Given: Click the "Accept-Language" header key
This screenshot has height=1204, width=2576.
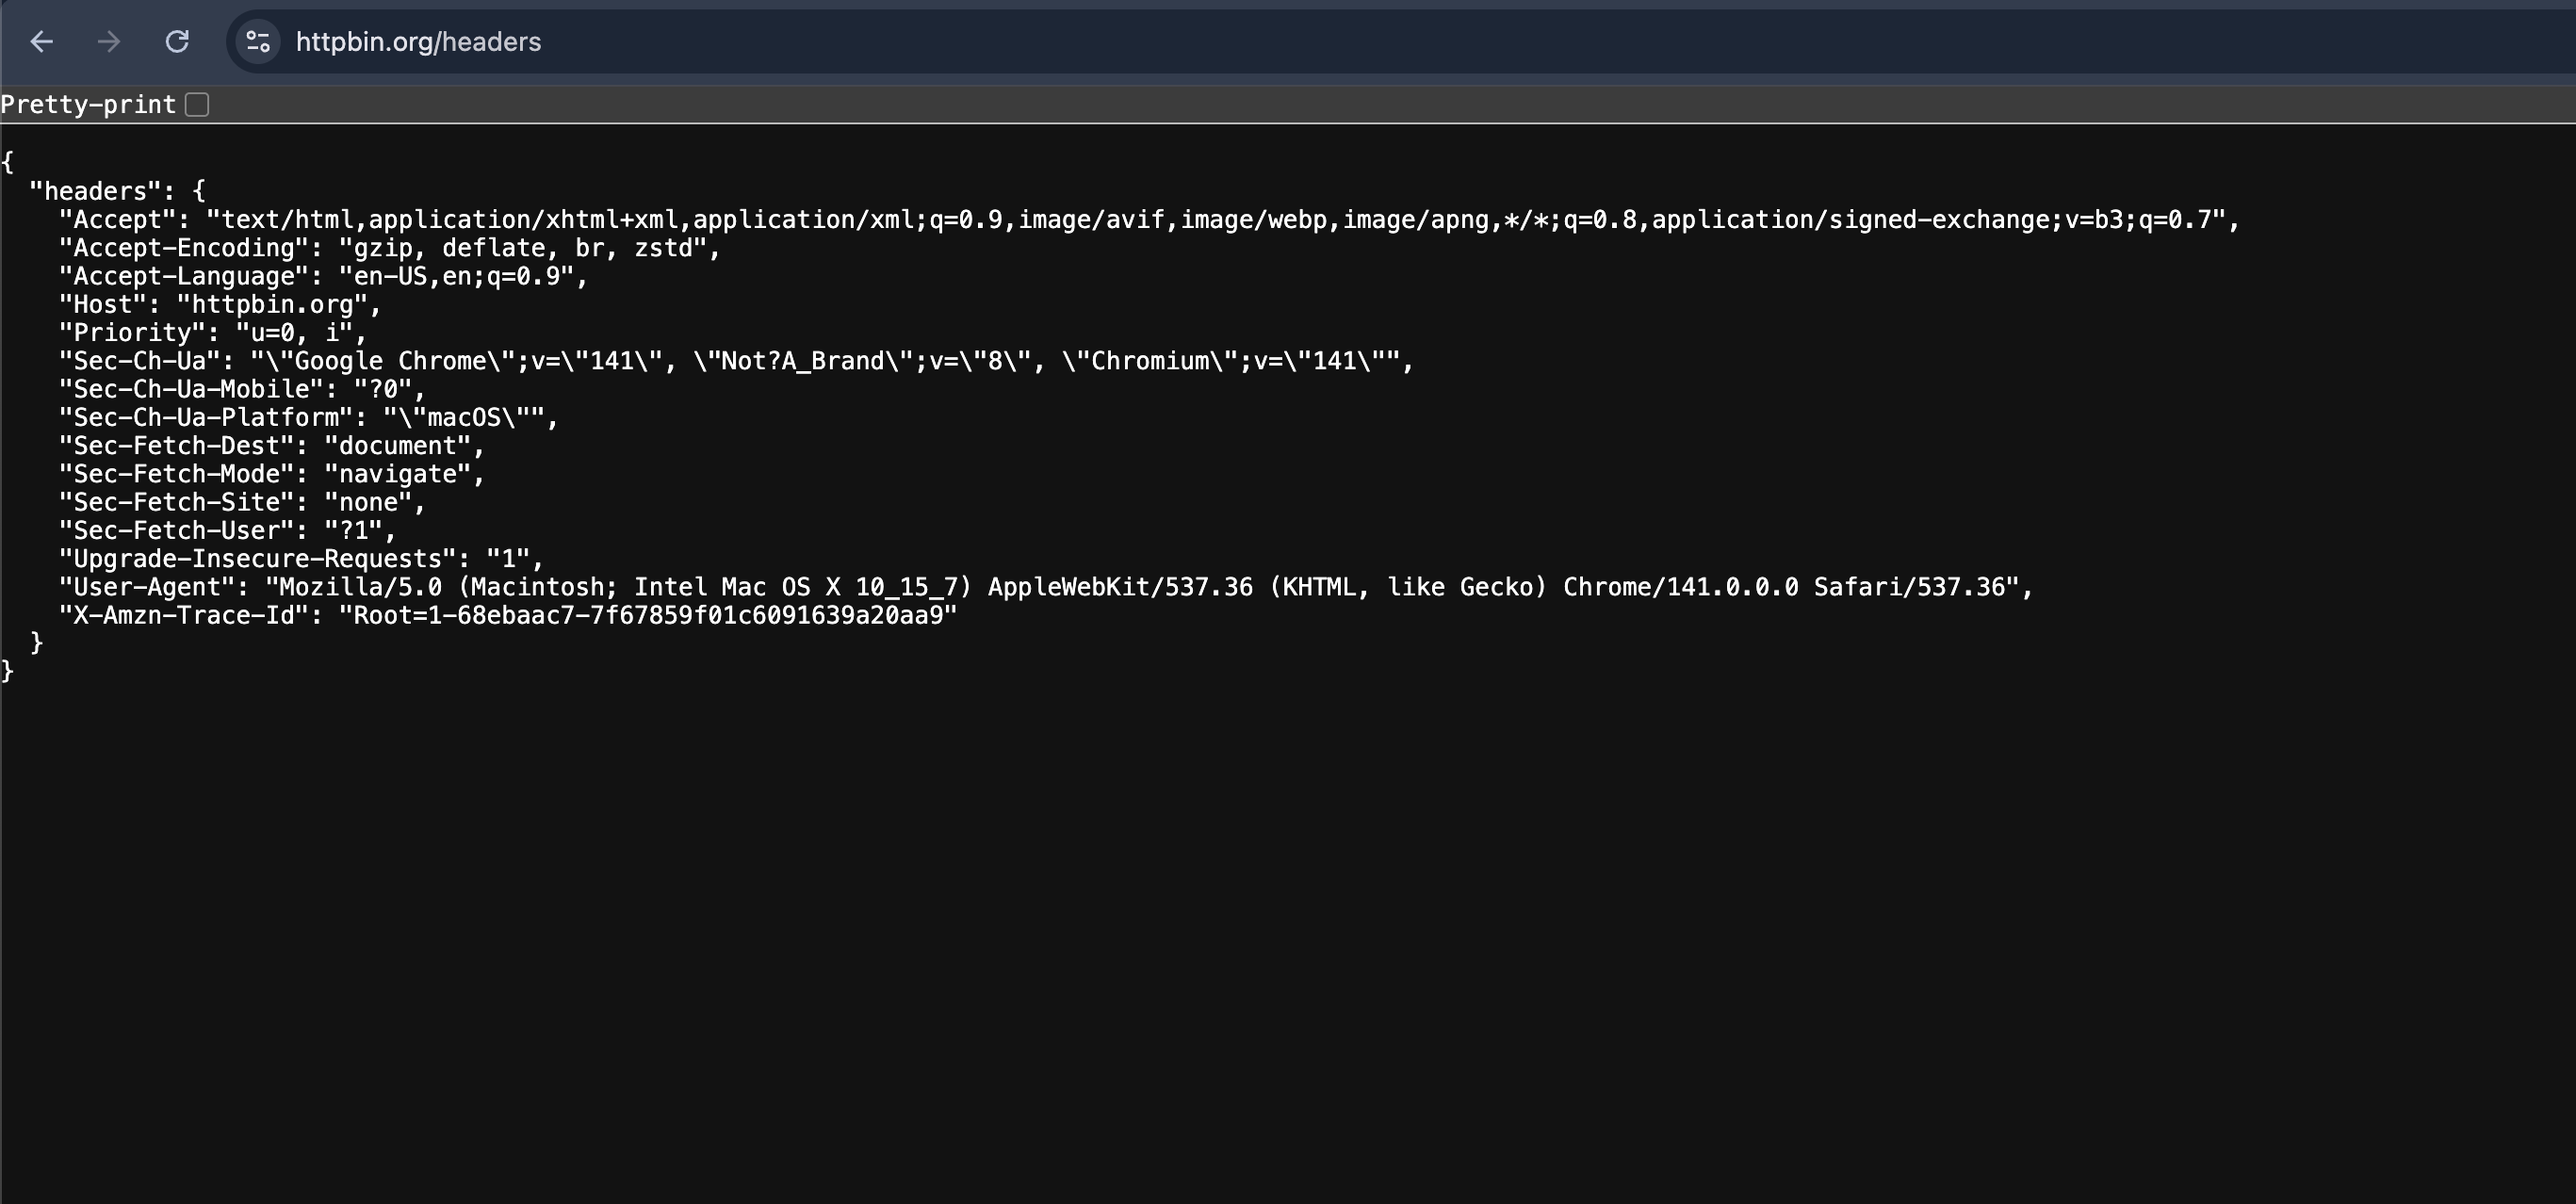Looking at the screenshot, I should pos(183,276).
